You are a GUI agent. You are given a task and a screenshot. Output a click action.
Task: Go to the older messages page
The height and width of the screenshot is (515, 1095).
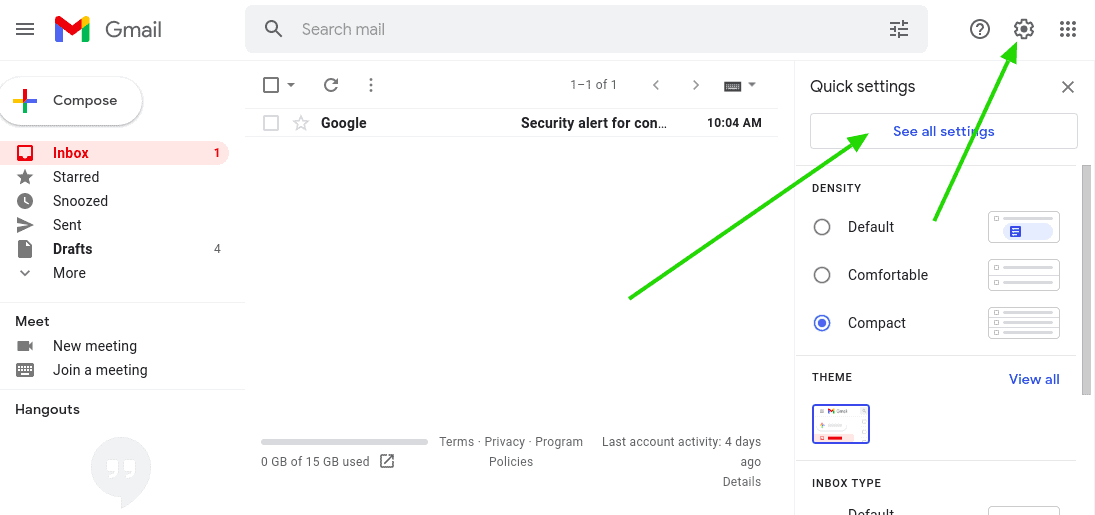696,85
